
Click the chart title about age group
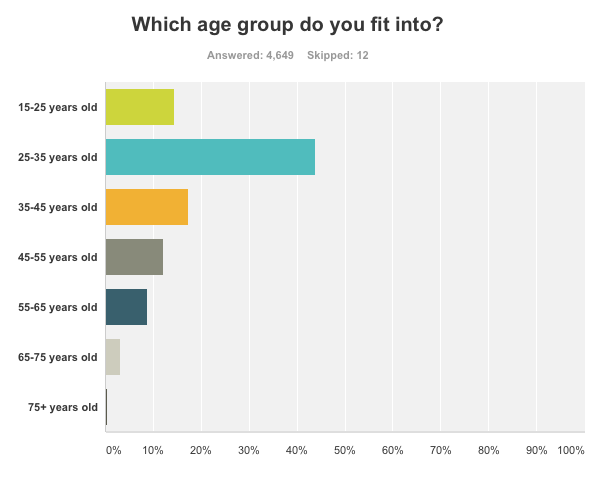[x=288, y=24]
